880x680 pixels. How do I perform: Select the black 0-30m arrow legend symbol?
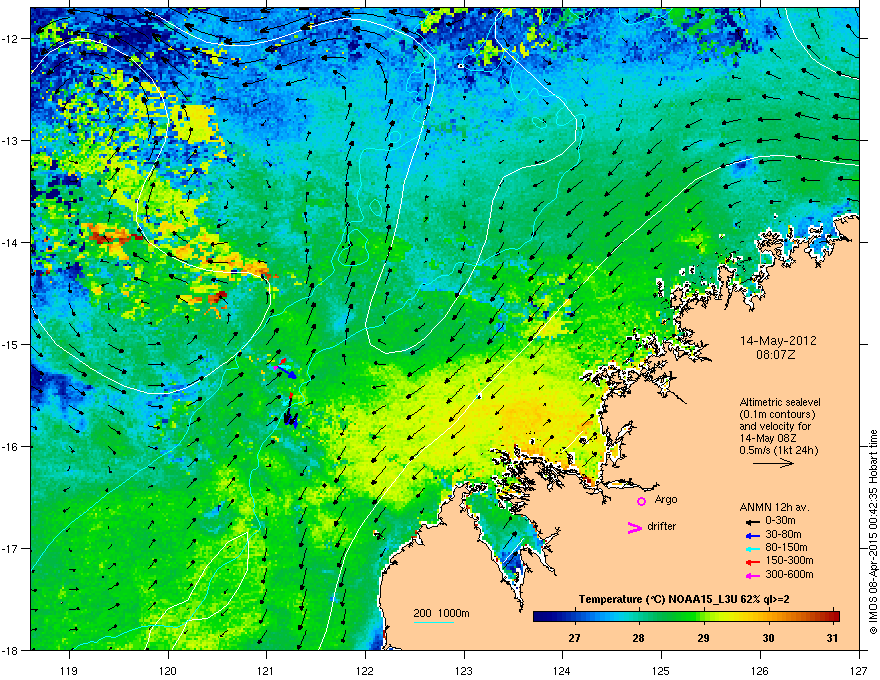(x=752, y=522)
